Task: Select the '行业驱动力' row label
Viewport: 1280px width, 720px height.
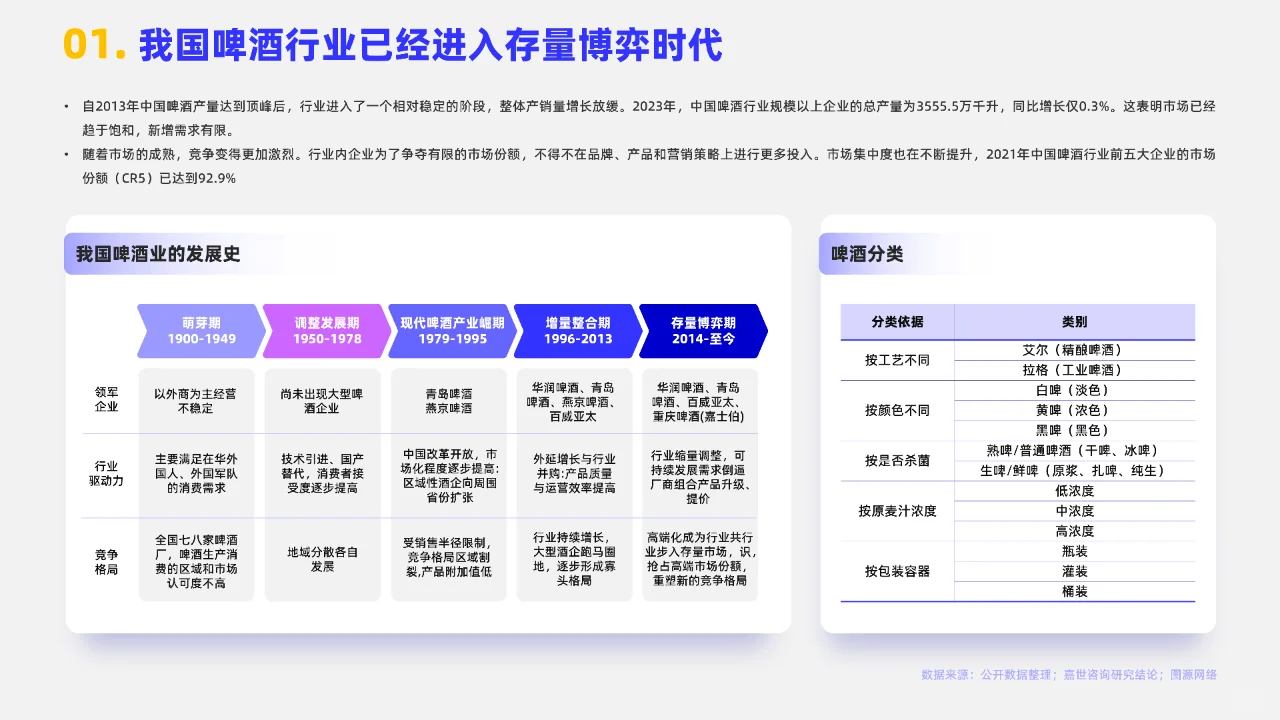Action: (x=106, y=474)
